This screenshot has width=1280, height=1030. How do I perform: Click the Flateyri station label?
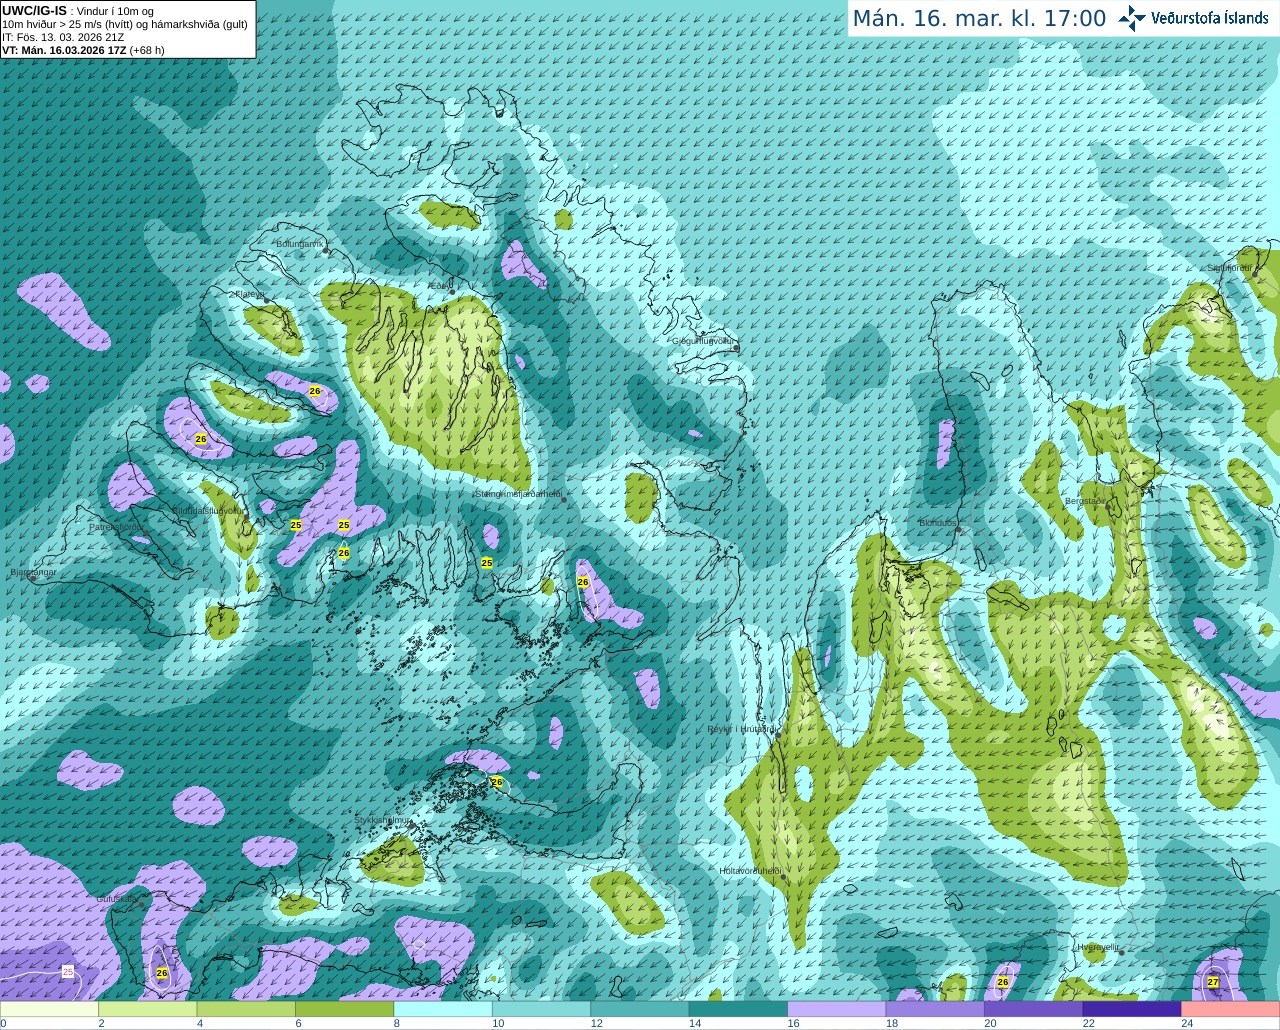tap(248, 294)
